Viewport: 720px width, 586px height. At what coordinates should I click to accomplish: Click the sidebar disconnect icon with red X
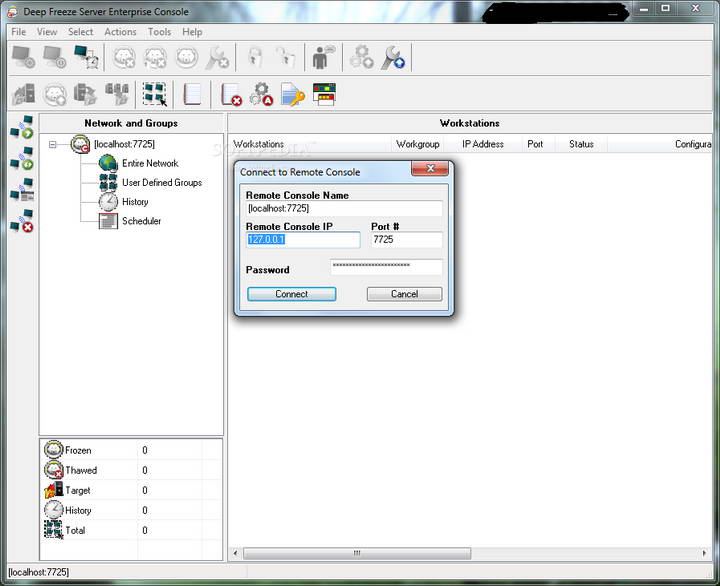click(22, 221)
